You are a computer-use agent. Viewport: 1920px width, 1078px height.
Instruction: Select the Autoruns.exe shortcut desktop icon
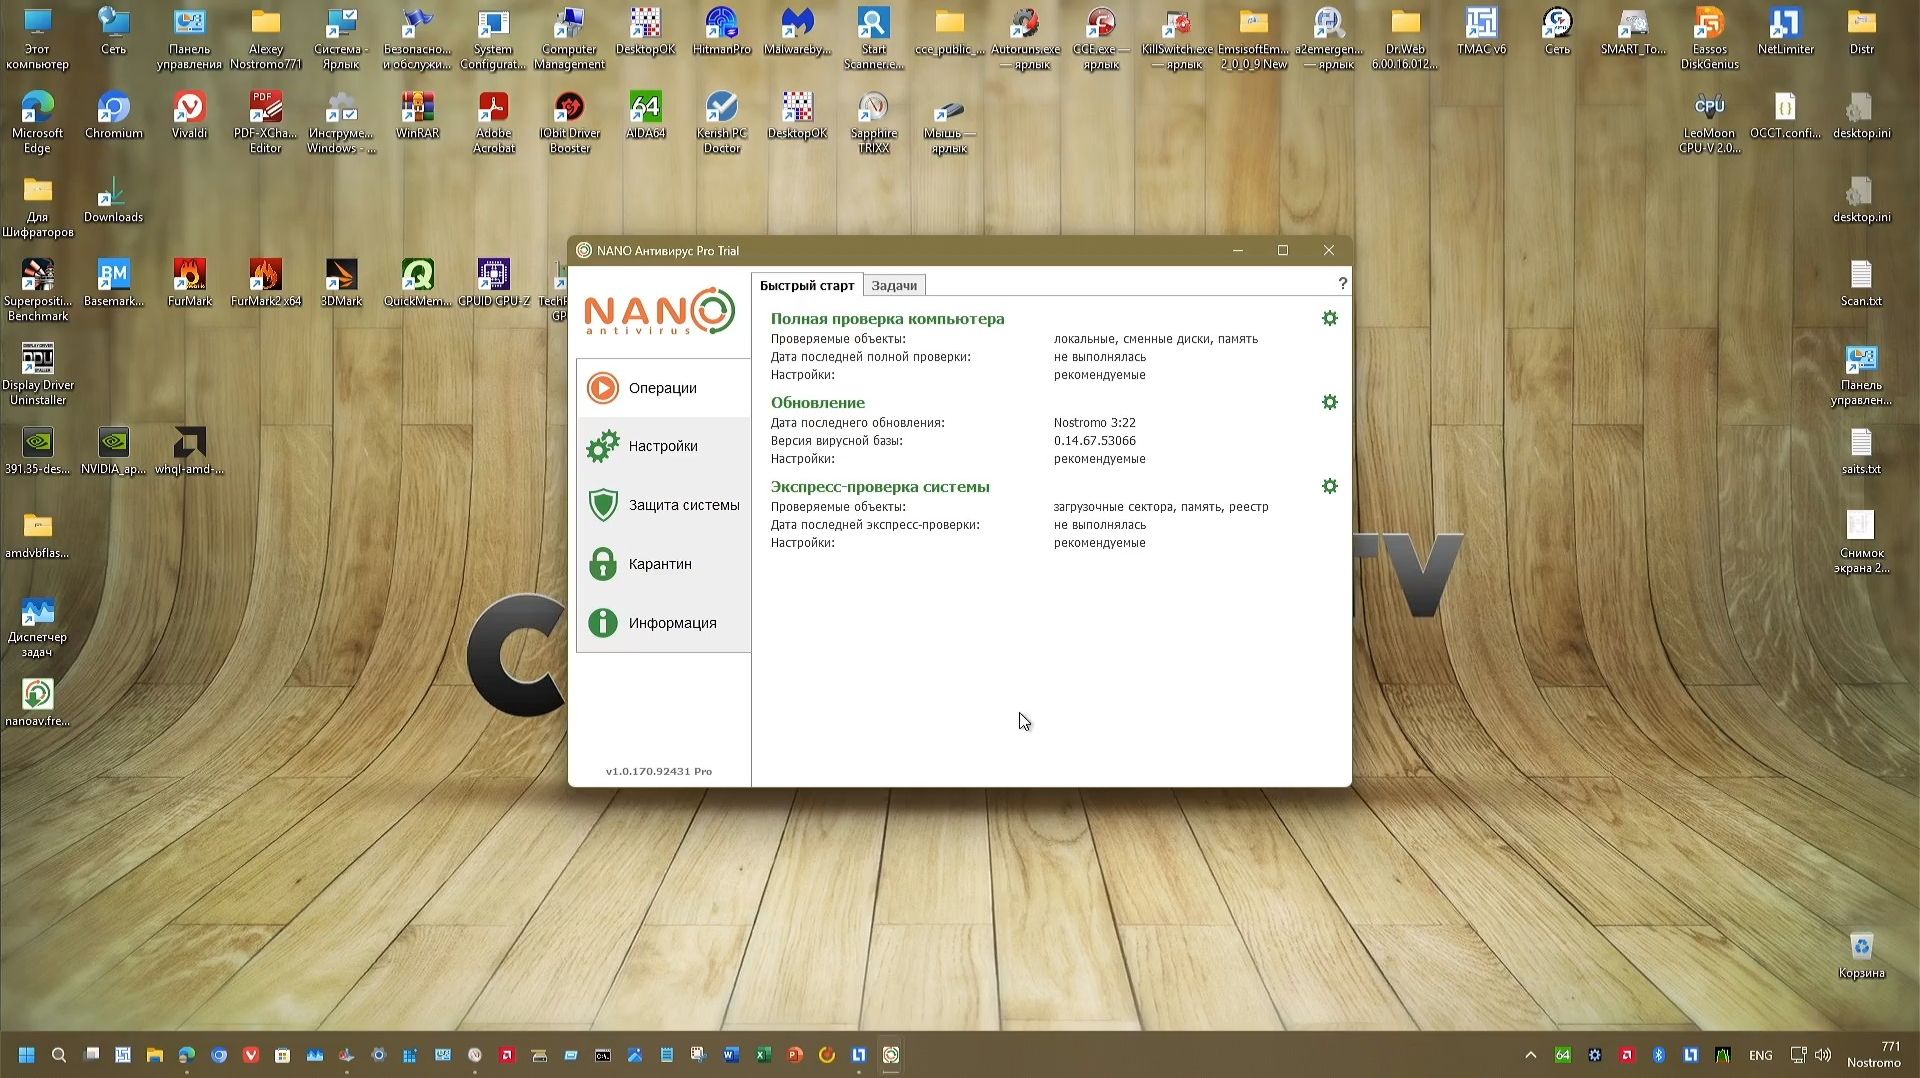(x=1025, y=38)
